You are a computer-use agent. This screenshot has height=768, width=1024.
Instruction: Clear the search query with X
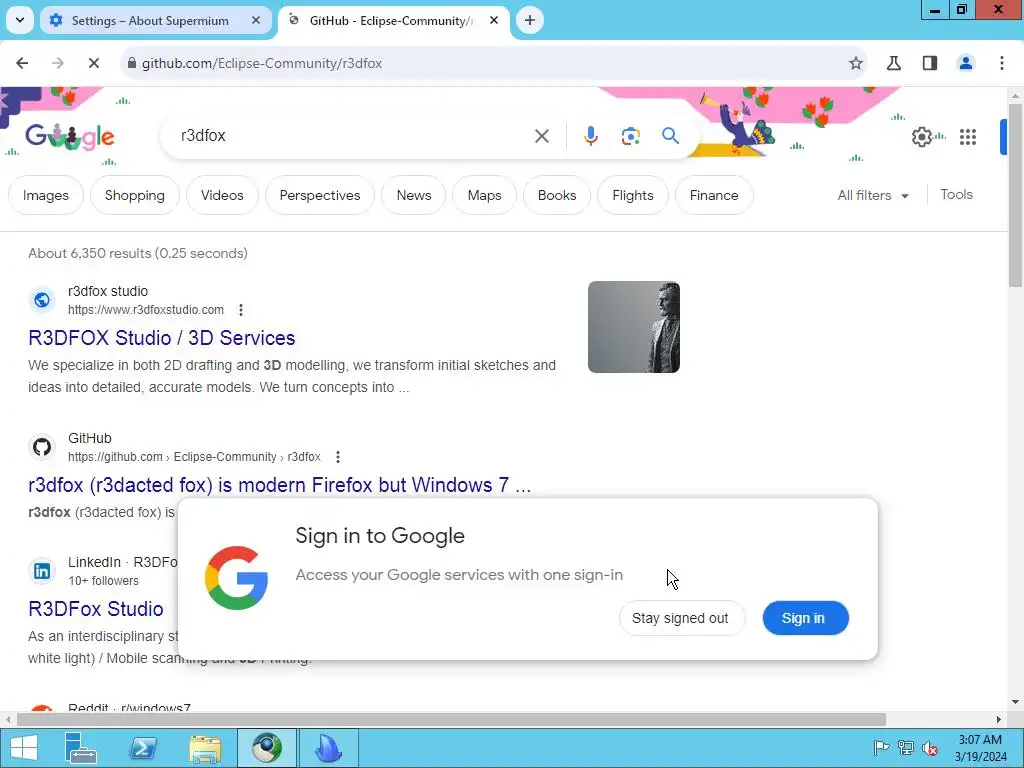coord(541,136)
